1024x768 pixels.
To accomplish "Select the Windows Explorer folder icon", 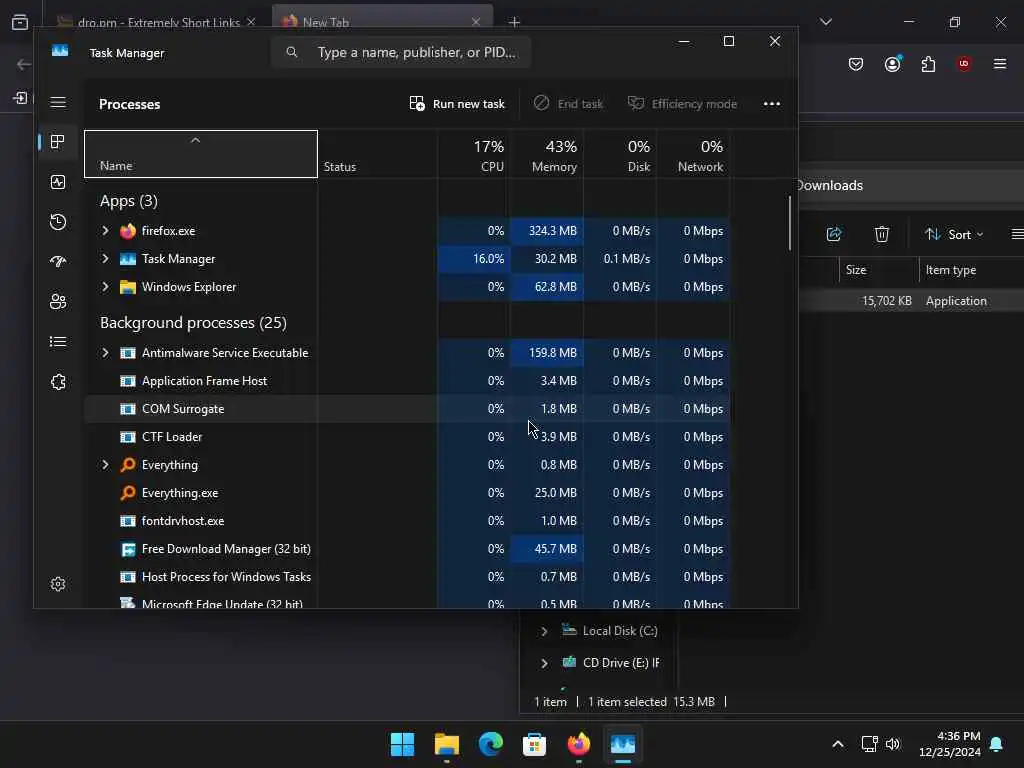I will (x=128, y=287).
